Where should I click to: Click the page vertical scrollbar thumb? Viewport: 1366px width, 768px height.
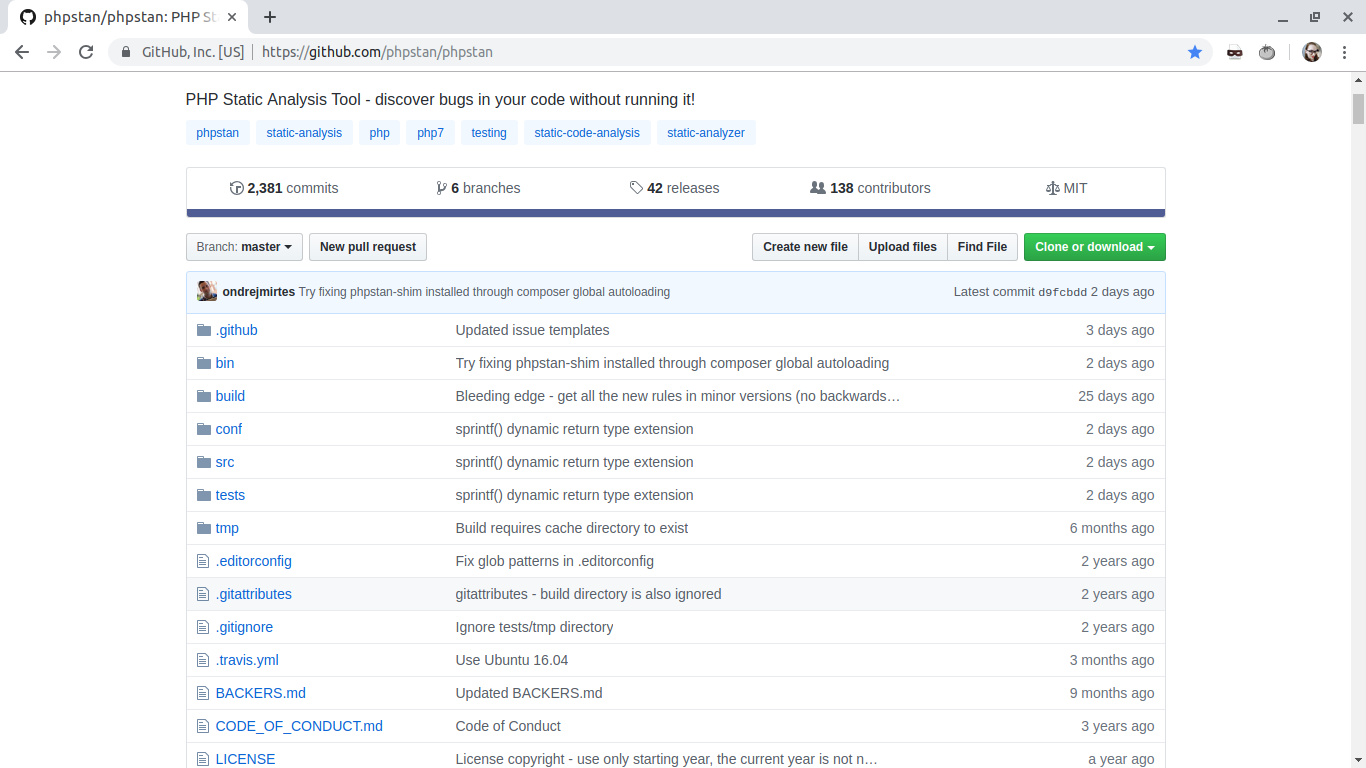pos(1358,109)
